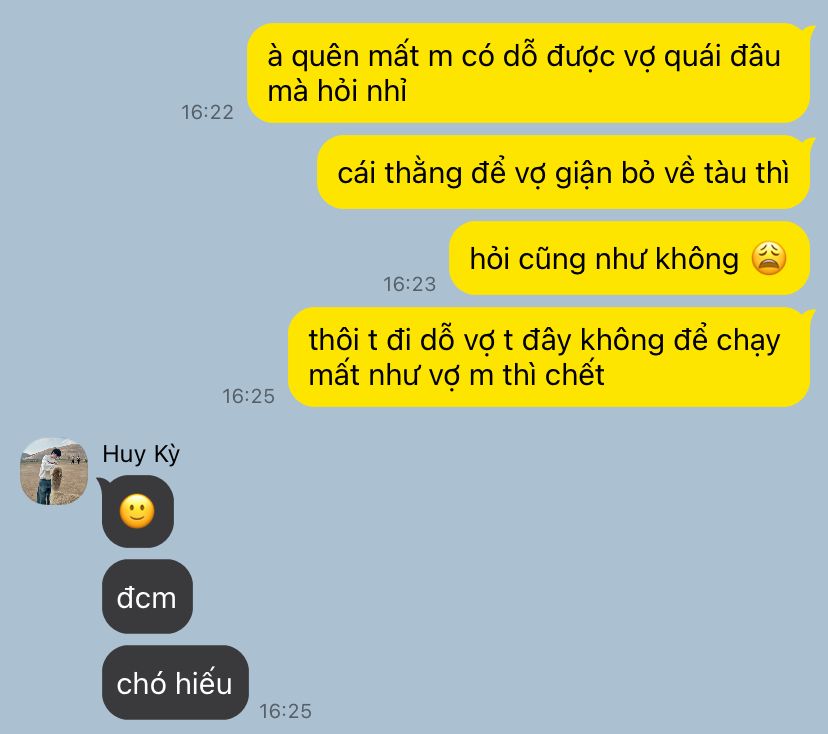
Task: Select the "chó hiếu" message bubble
Action: point(175,682)
